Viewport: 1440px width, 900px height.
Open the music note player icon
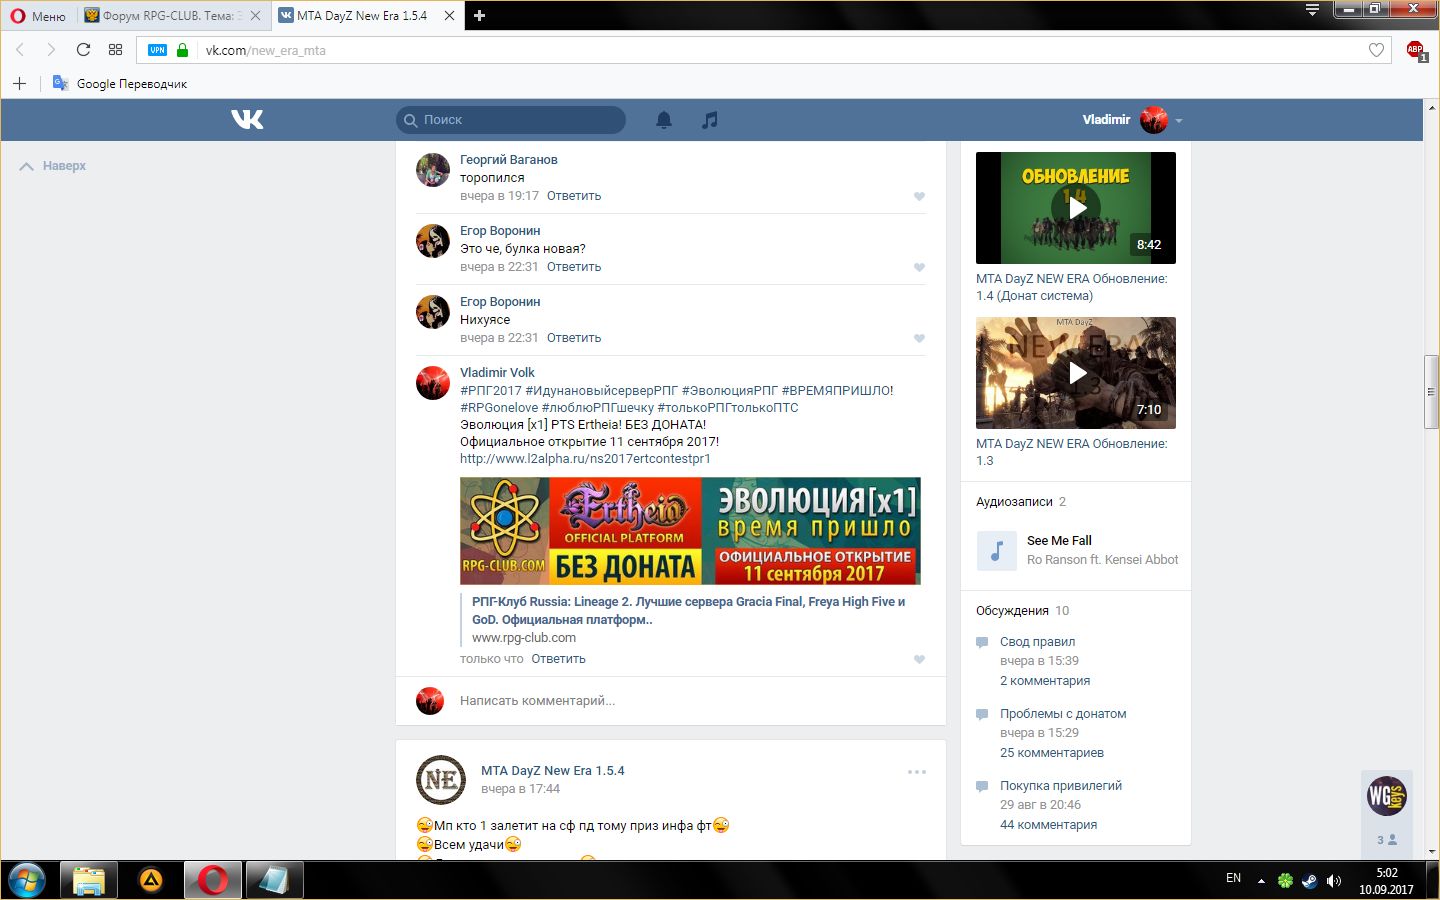pyautogui.click(x=709, y=120)
